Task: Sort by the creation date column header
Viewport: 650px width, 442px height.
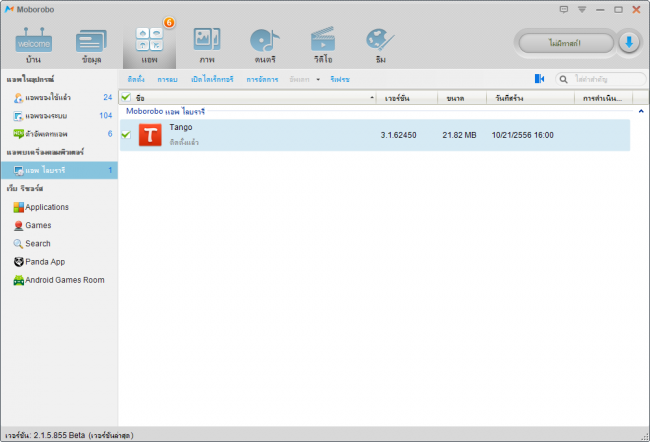Action: [x=530, y=98]
